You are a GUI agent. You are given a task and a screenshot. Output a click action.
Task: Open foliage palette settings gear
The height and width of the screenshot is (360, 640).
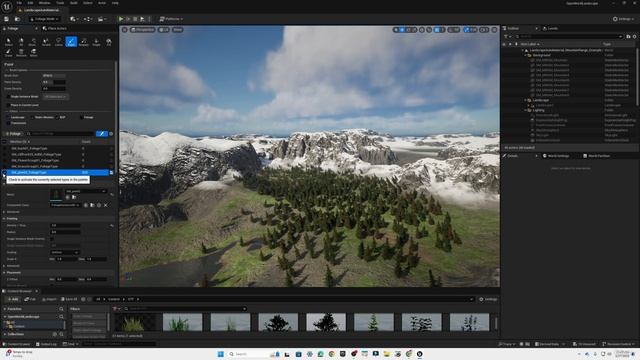111,133
